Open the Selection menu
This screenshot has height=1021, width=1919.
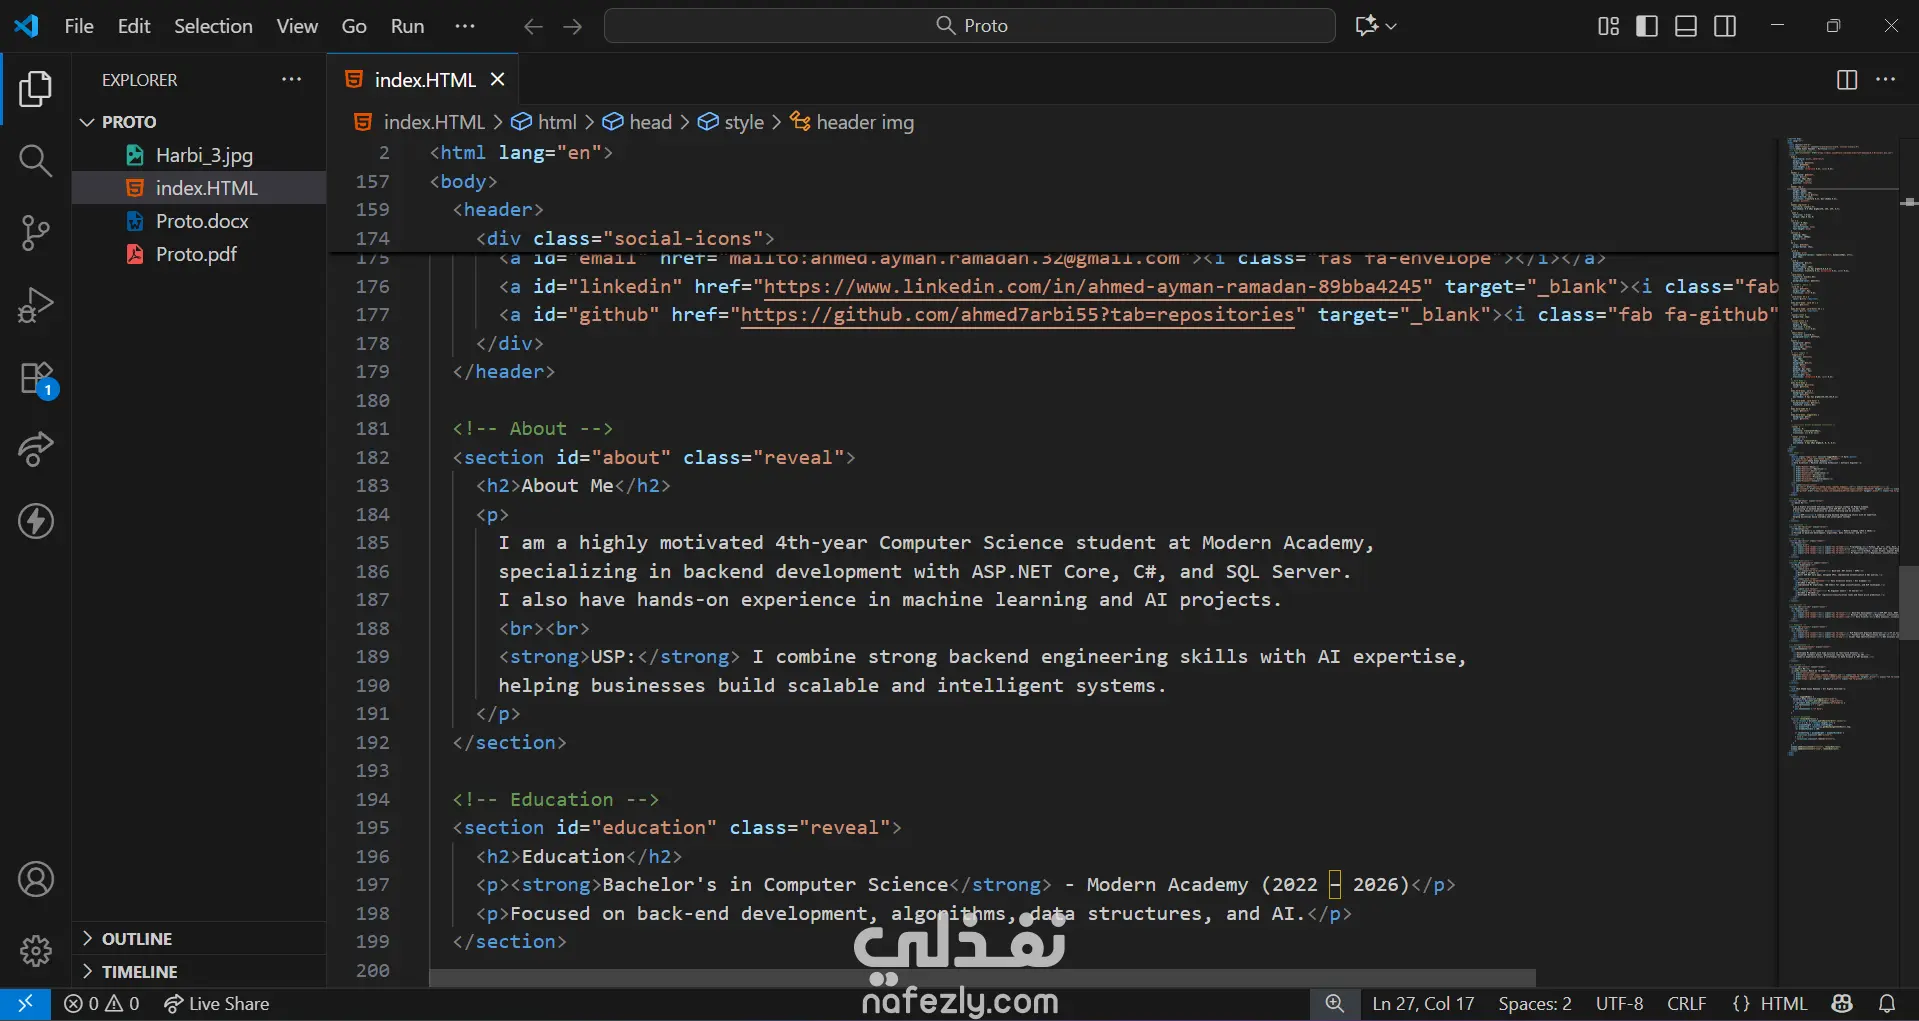[213, 26]
